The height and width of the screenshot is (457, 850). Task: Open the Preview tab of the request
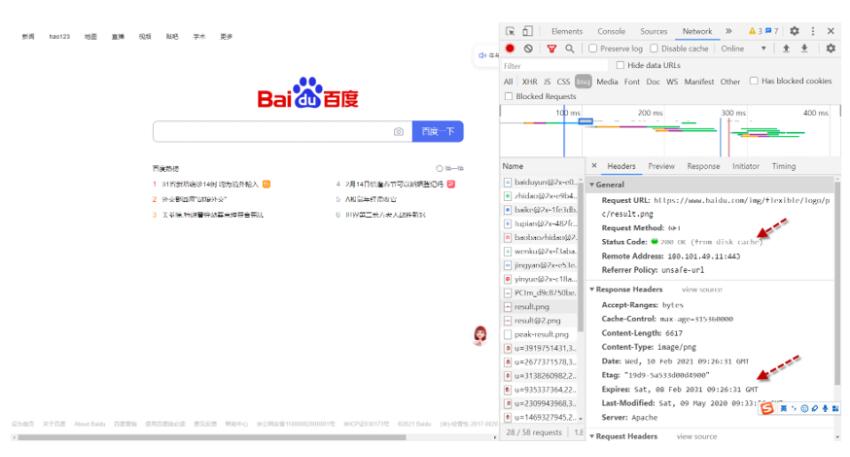tap(661, 166)
